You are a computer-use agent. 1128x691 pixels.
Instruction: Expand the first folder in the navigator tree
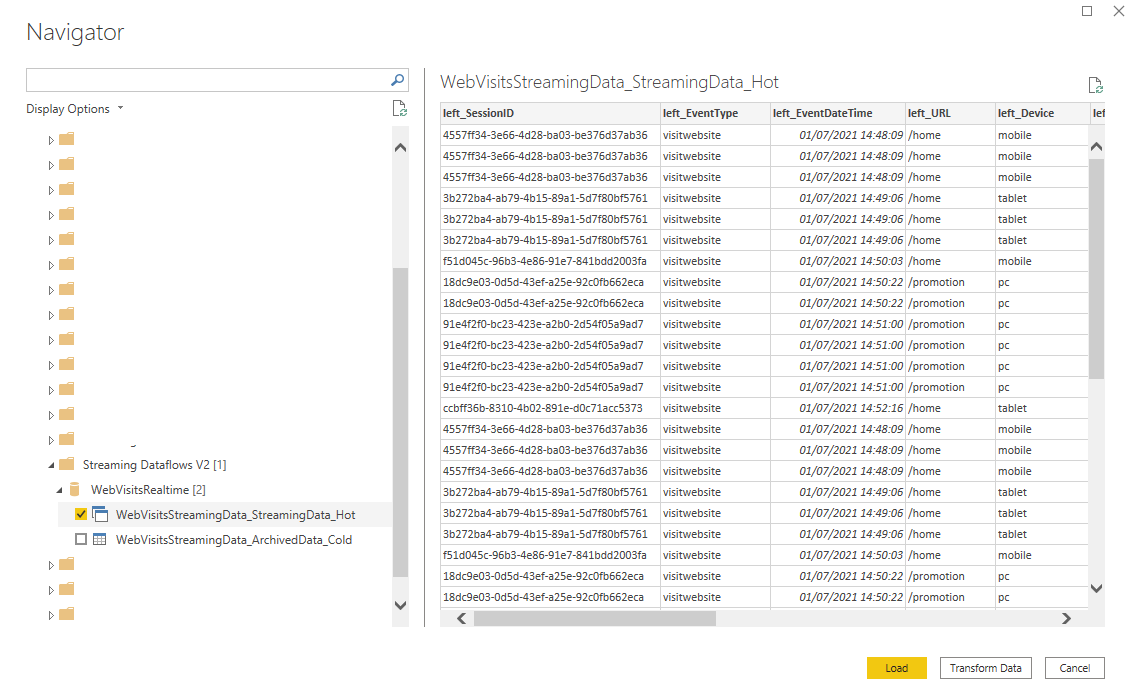pos(51,140)
